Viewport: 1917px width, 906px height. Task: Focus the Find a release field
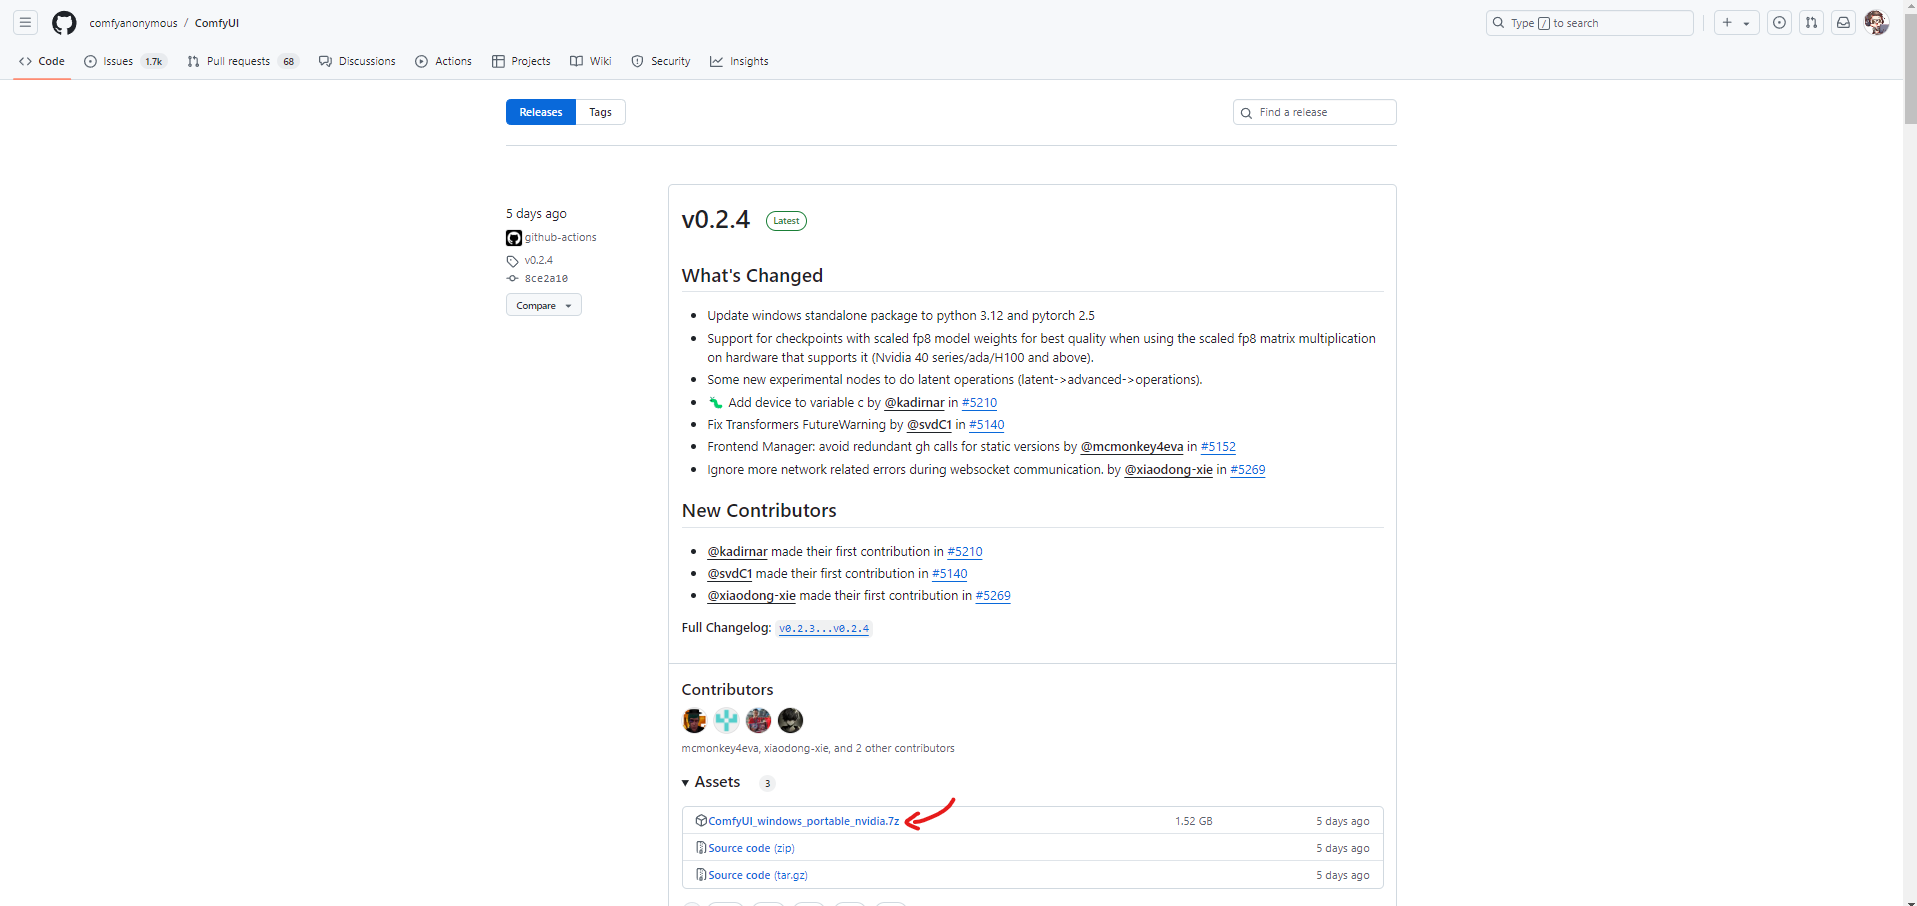[x=1314, y=112]
